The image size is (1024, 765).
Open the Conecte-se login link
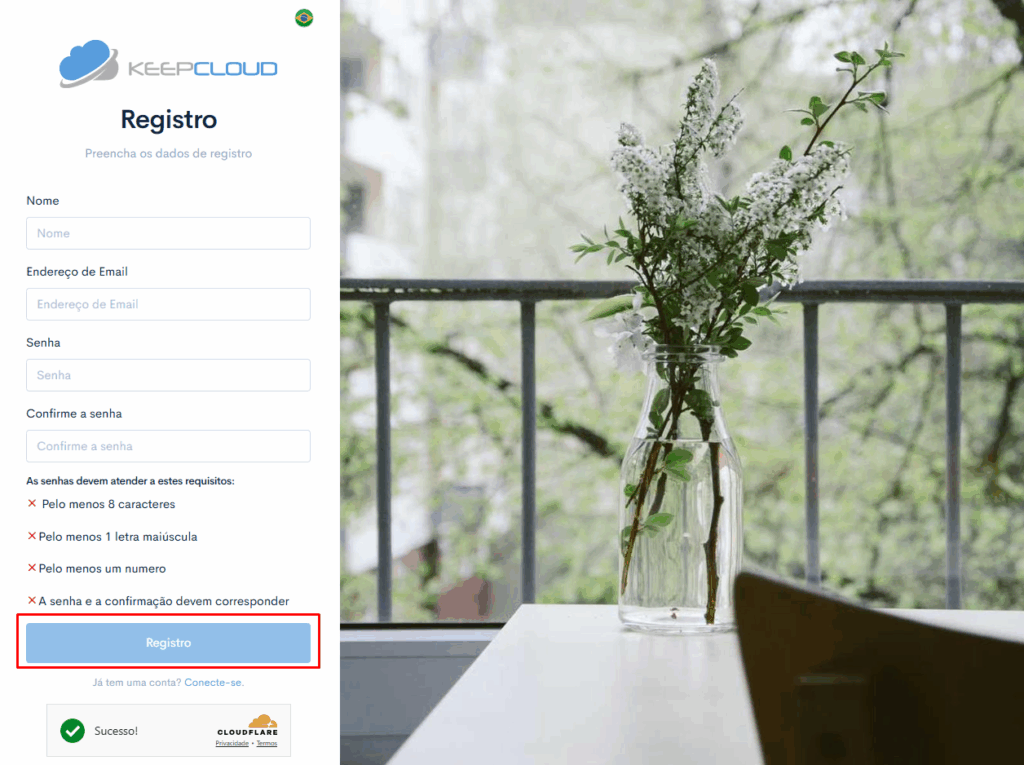coord(214,683)
